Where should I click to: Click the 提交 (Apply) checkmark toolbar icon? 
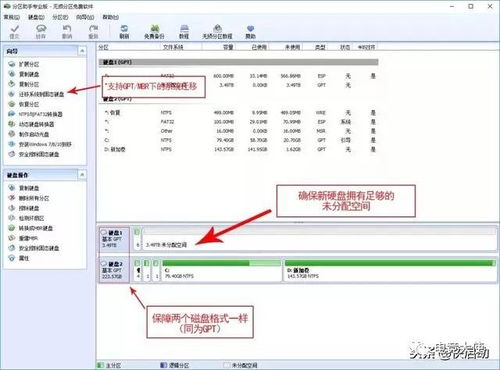click(15, 32)
